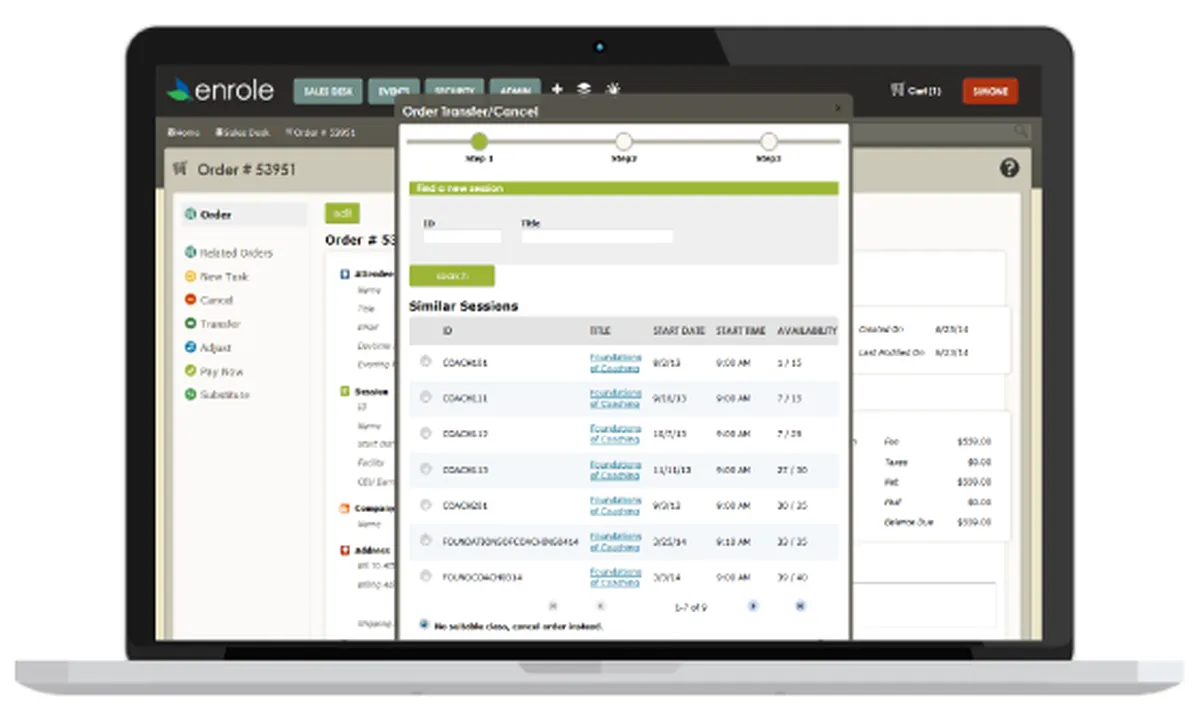
Task: Click the Related Orders sidebar item
Action: (228, 253)
